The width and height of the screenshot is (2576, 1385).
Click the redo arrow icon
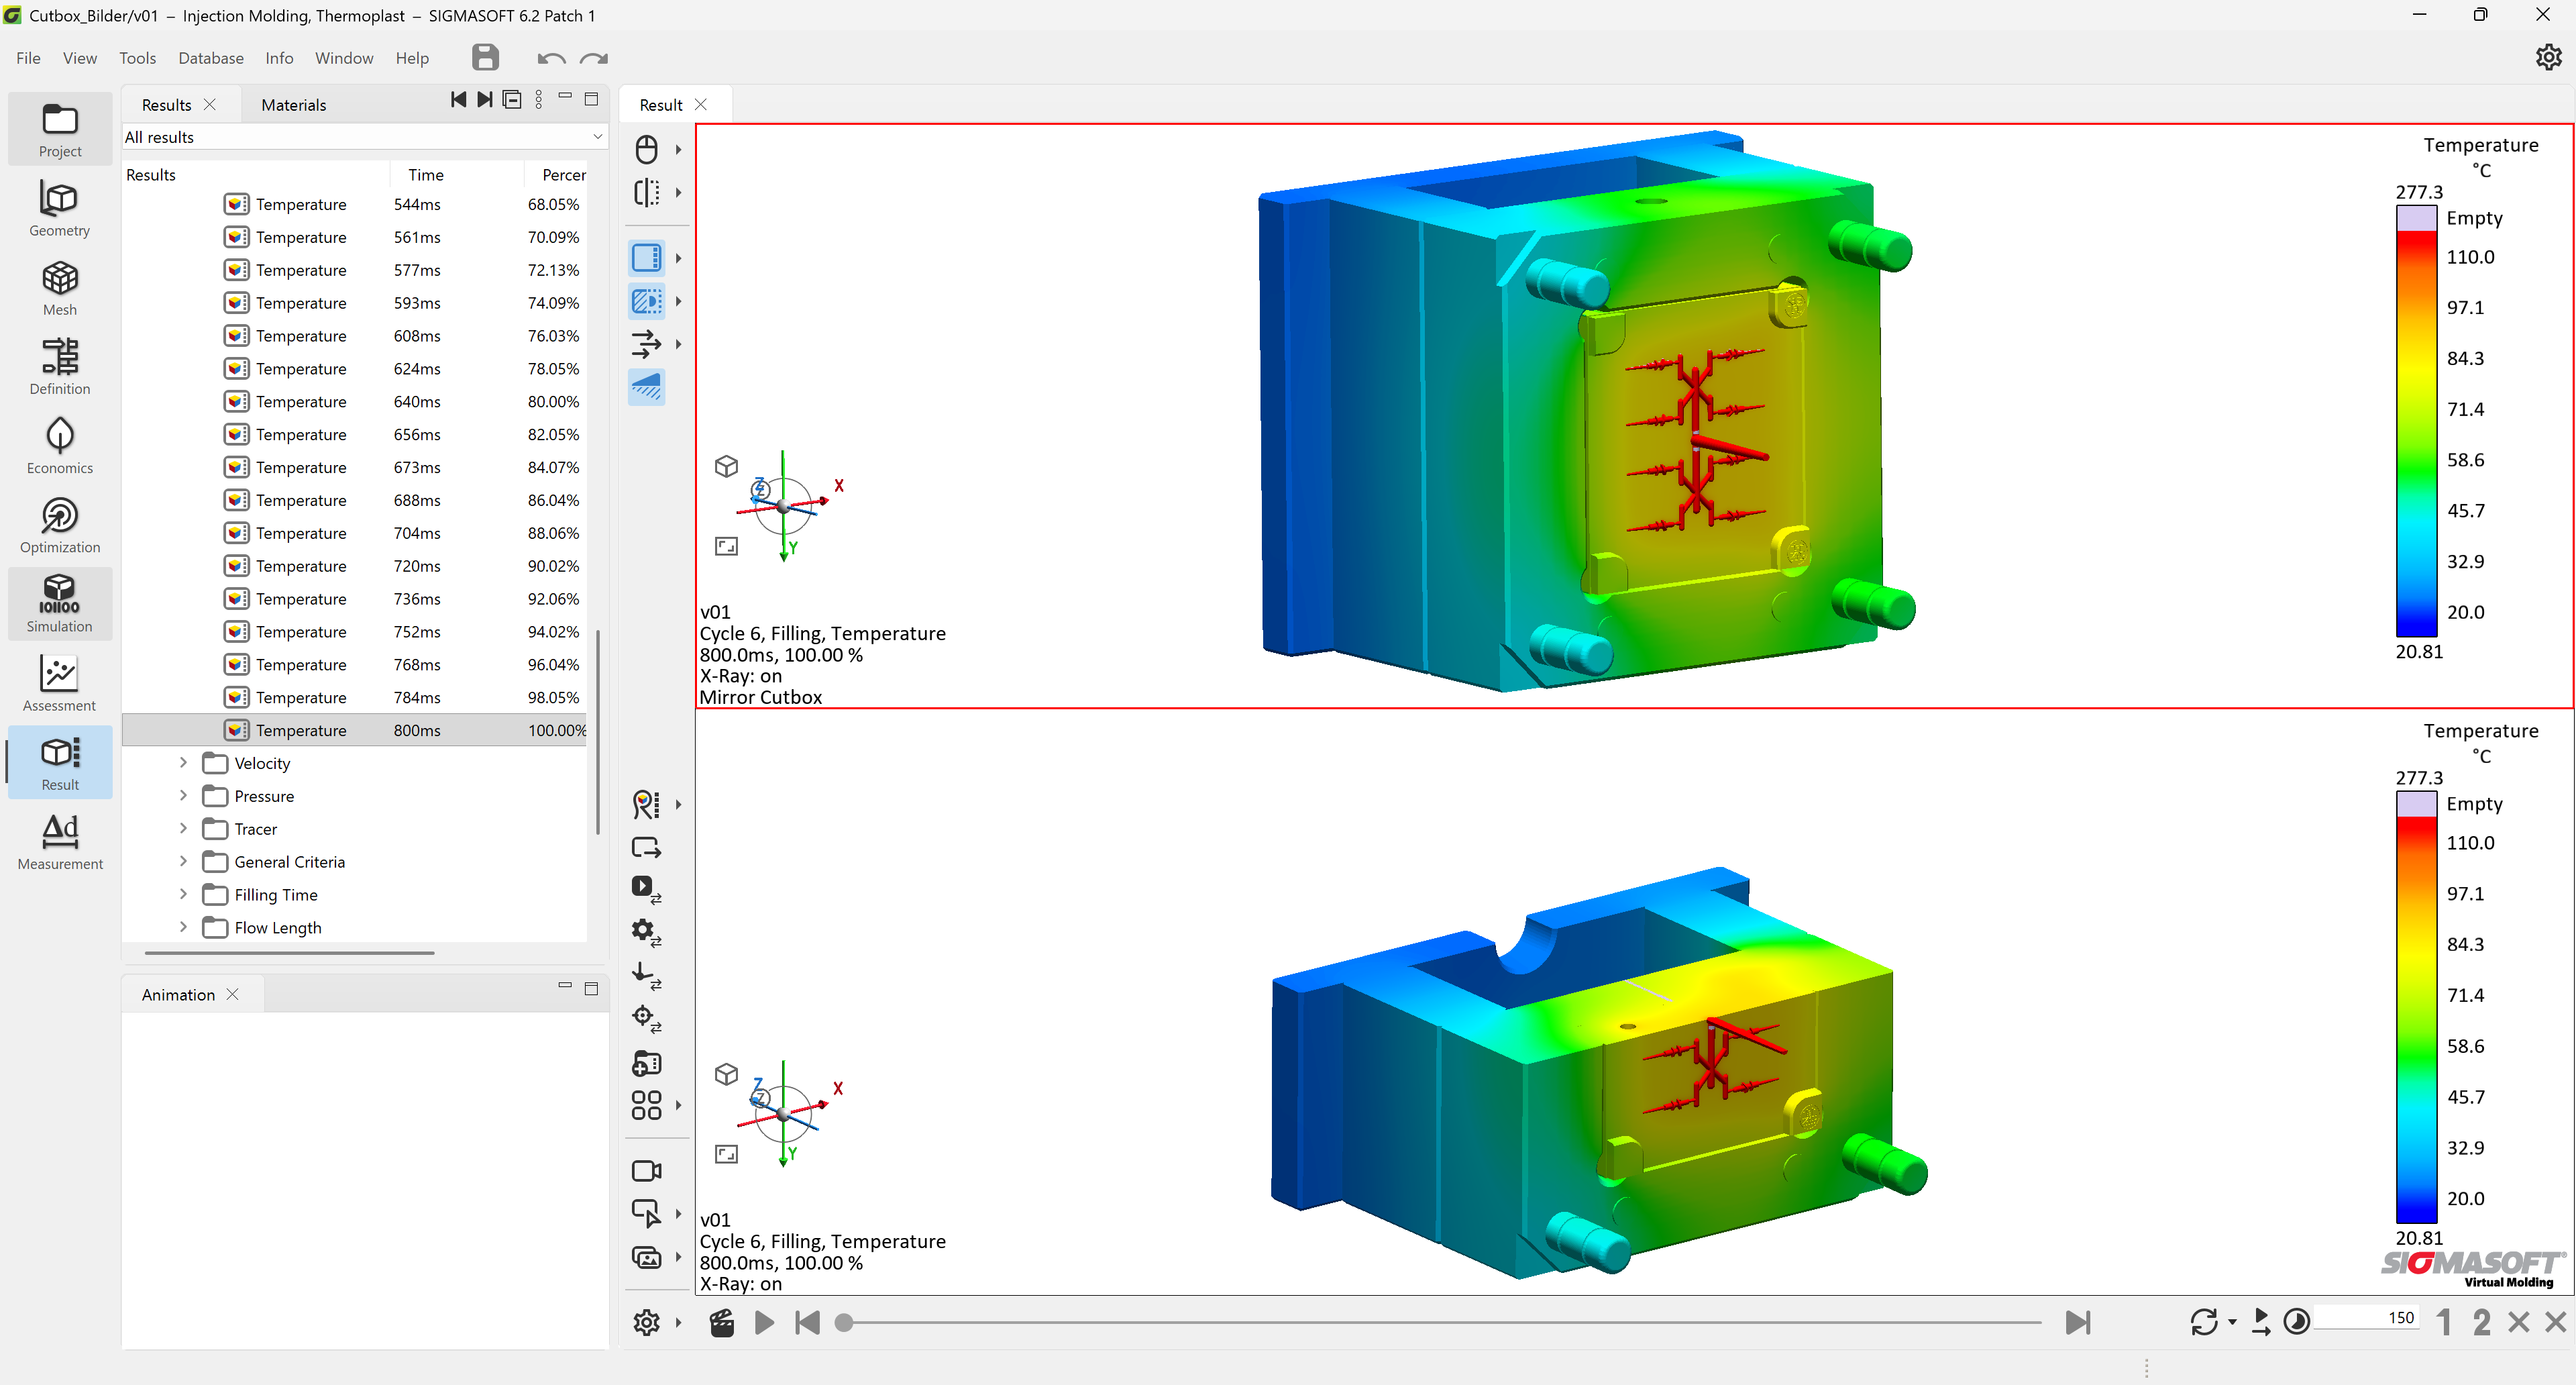click(594, 58)
